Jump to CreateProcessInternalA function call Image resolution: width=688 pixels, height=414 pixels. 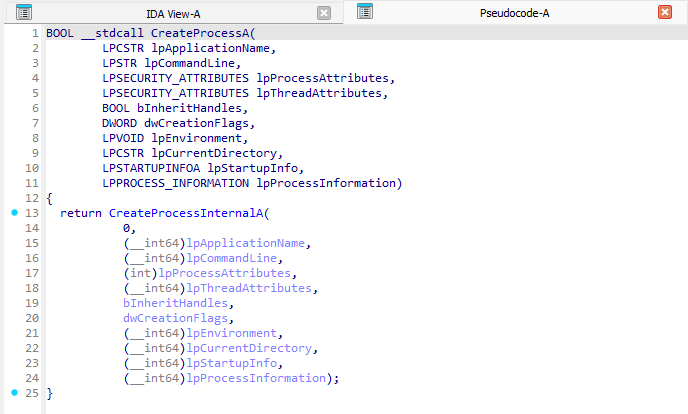point(189,213)
